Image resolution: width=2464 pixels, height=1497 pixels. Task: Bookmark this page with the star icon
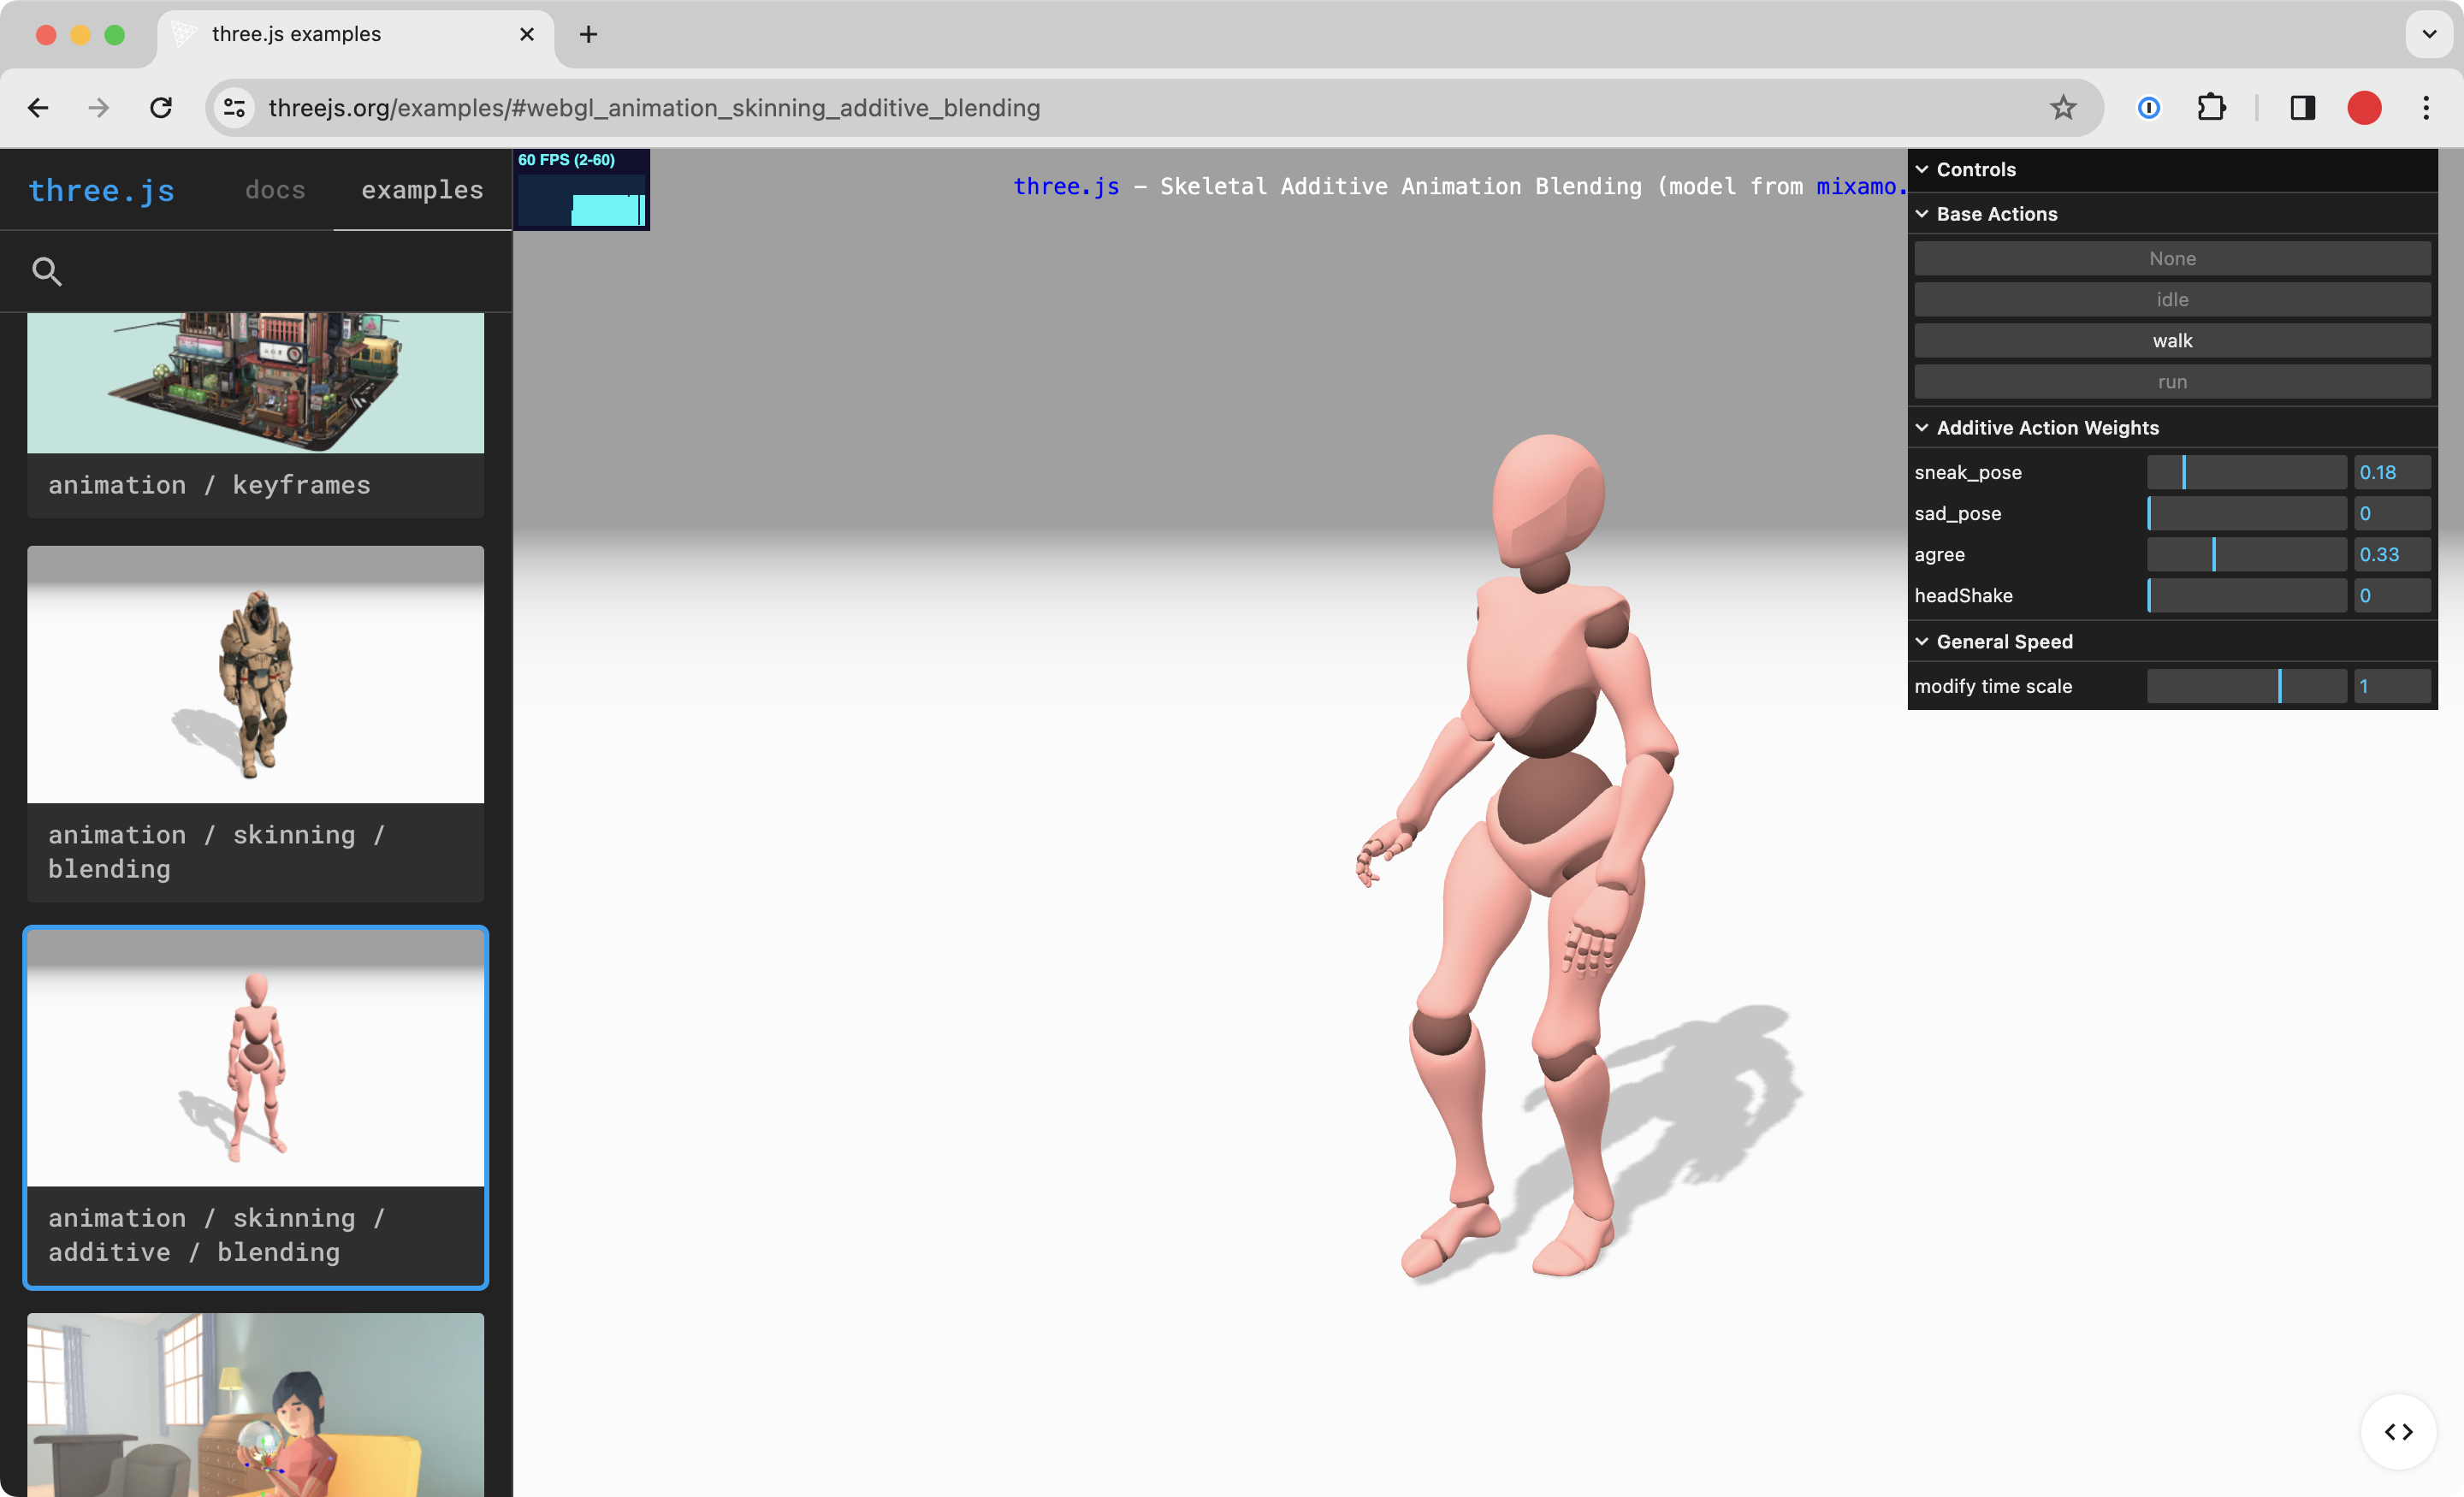click(2062, 108)
